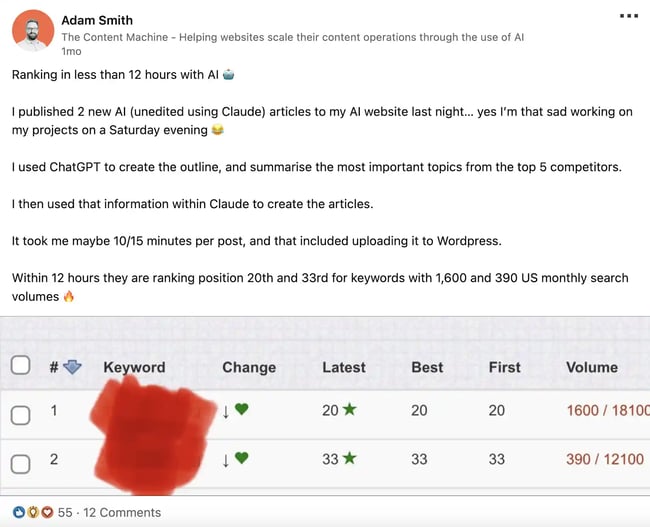This screenshot has width=650, height=527.
Task: Tick the checkbox for keyword row 1
Action: (21, 411)
